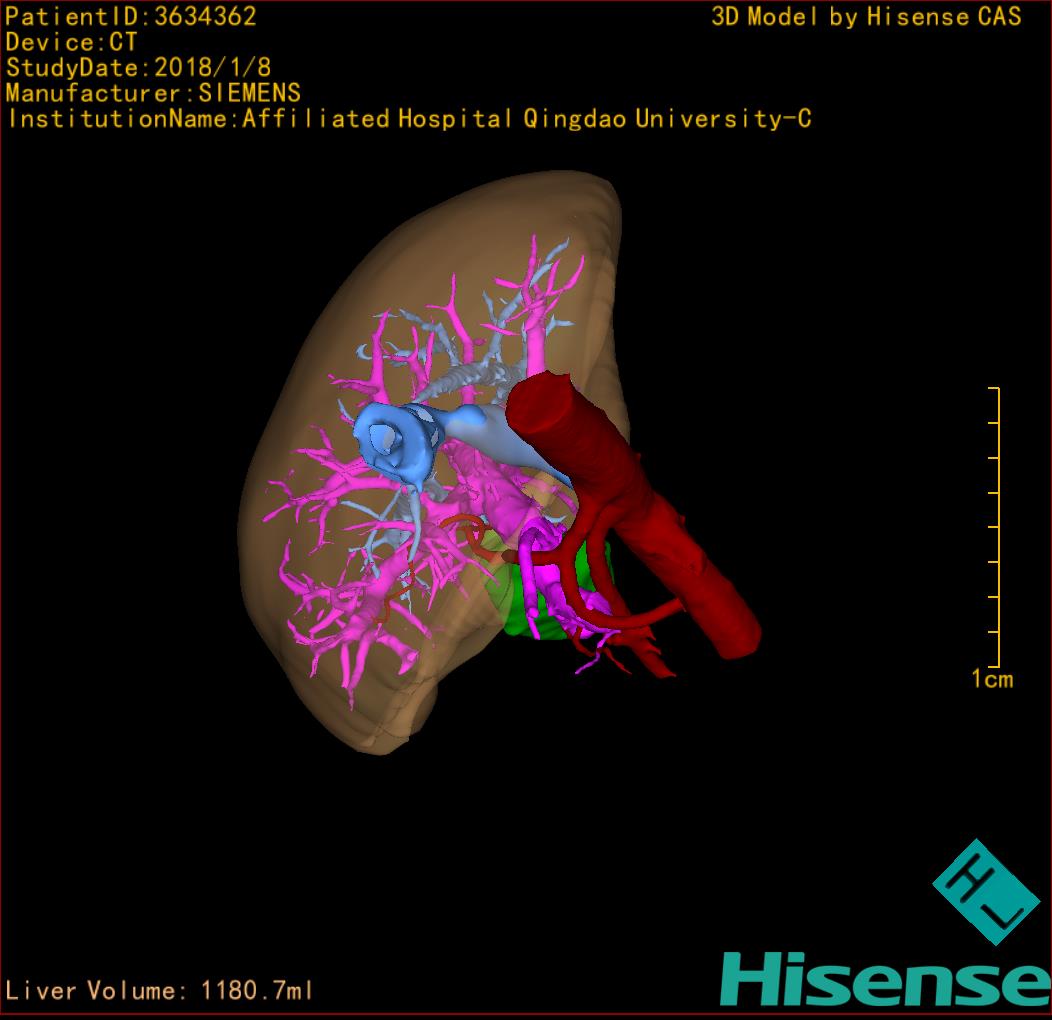Click the Device:CT label
The width and height of the screenshot is (1052, 1020).
(71, 42)
